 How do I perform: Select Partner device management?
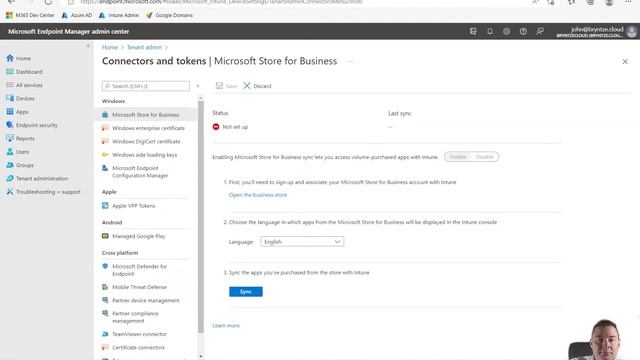[145, 300]
